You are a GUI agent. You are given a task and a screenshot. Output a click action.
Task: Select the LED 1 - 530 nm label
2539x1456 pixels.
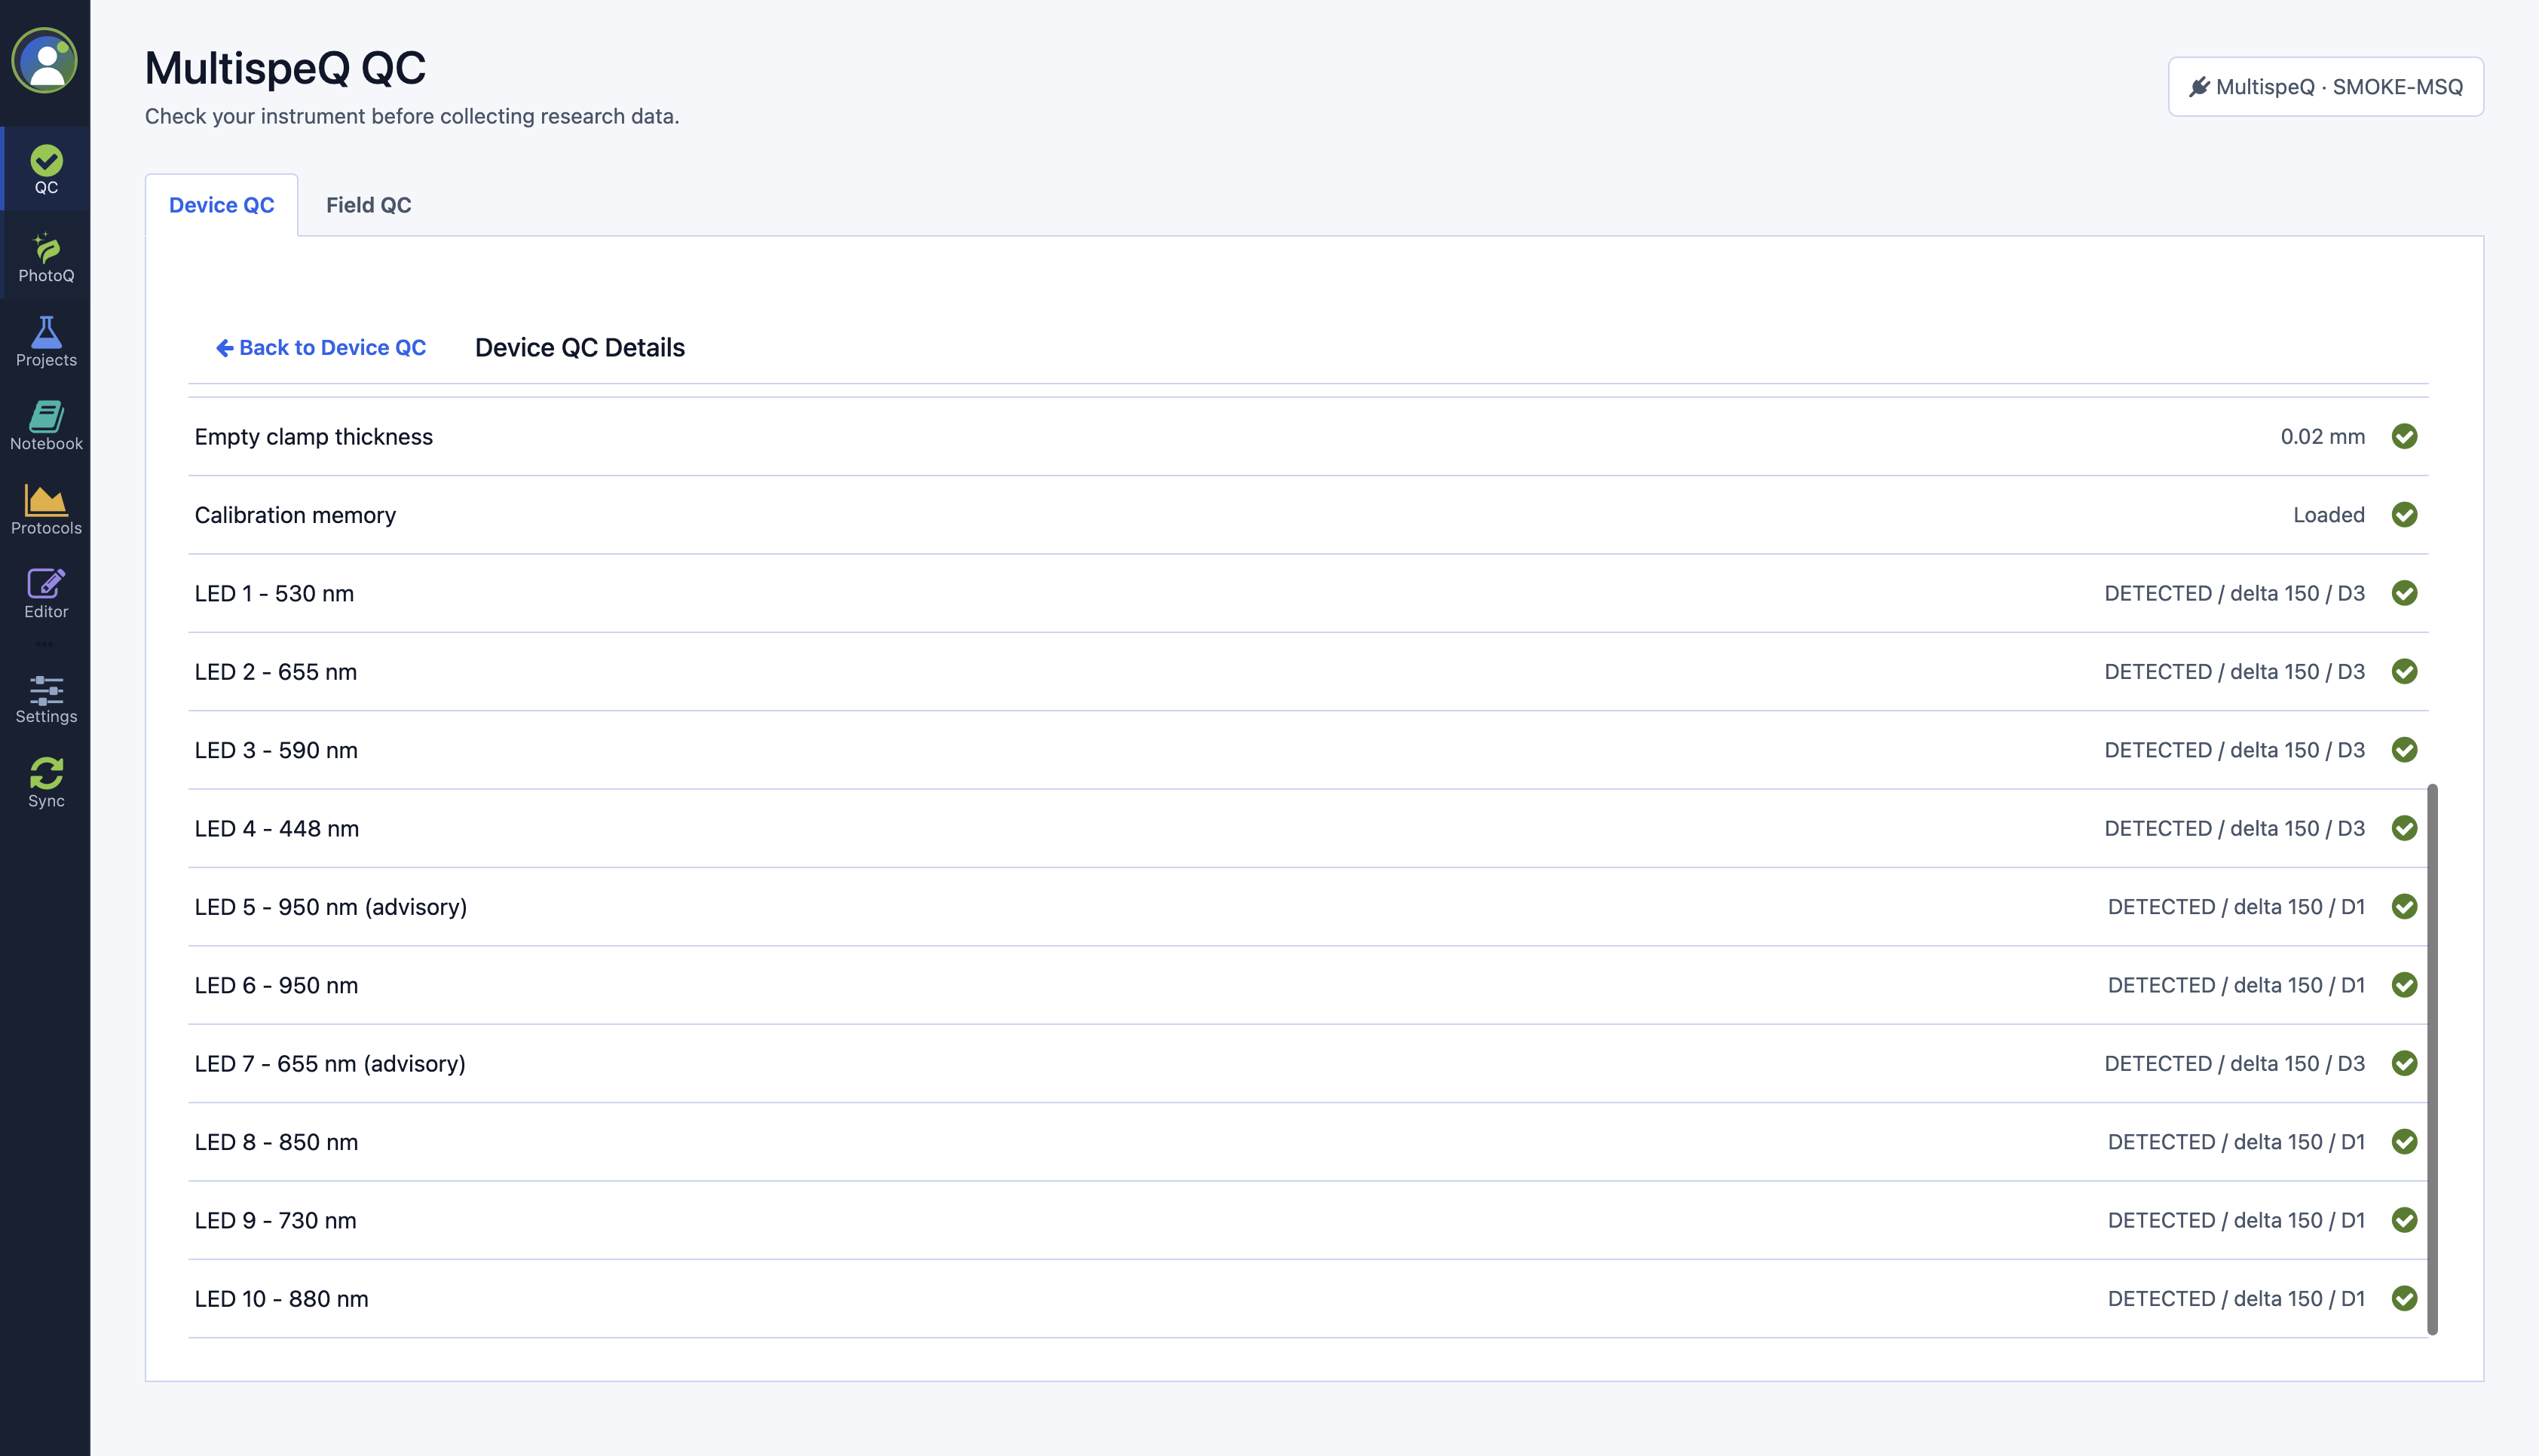[274, 594]
